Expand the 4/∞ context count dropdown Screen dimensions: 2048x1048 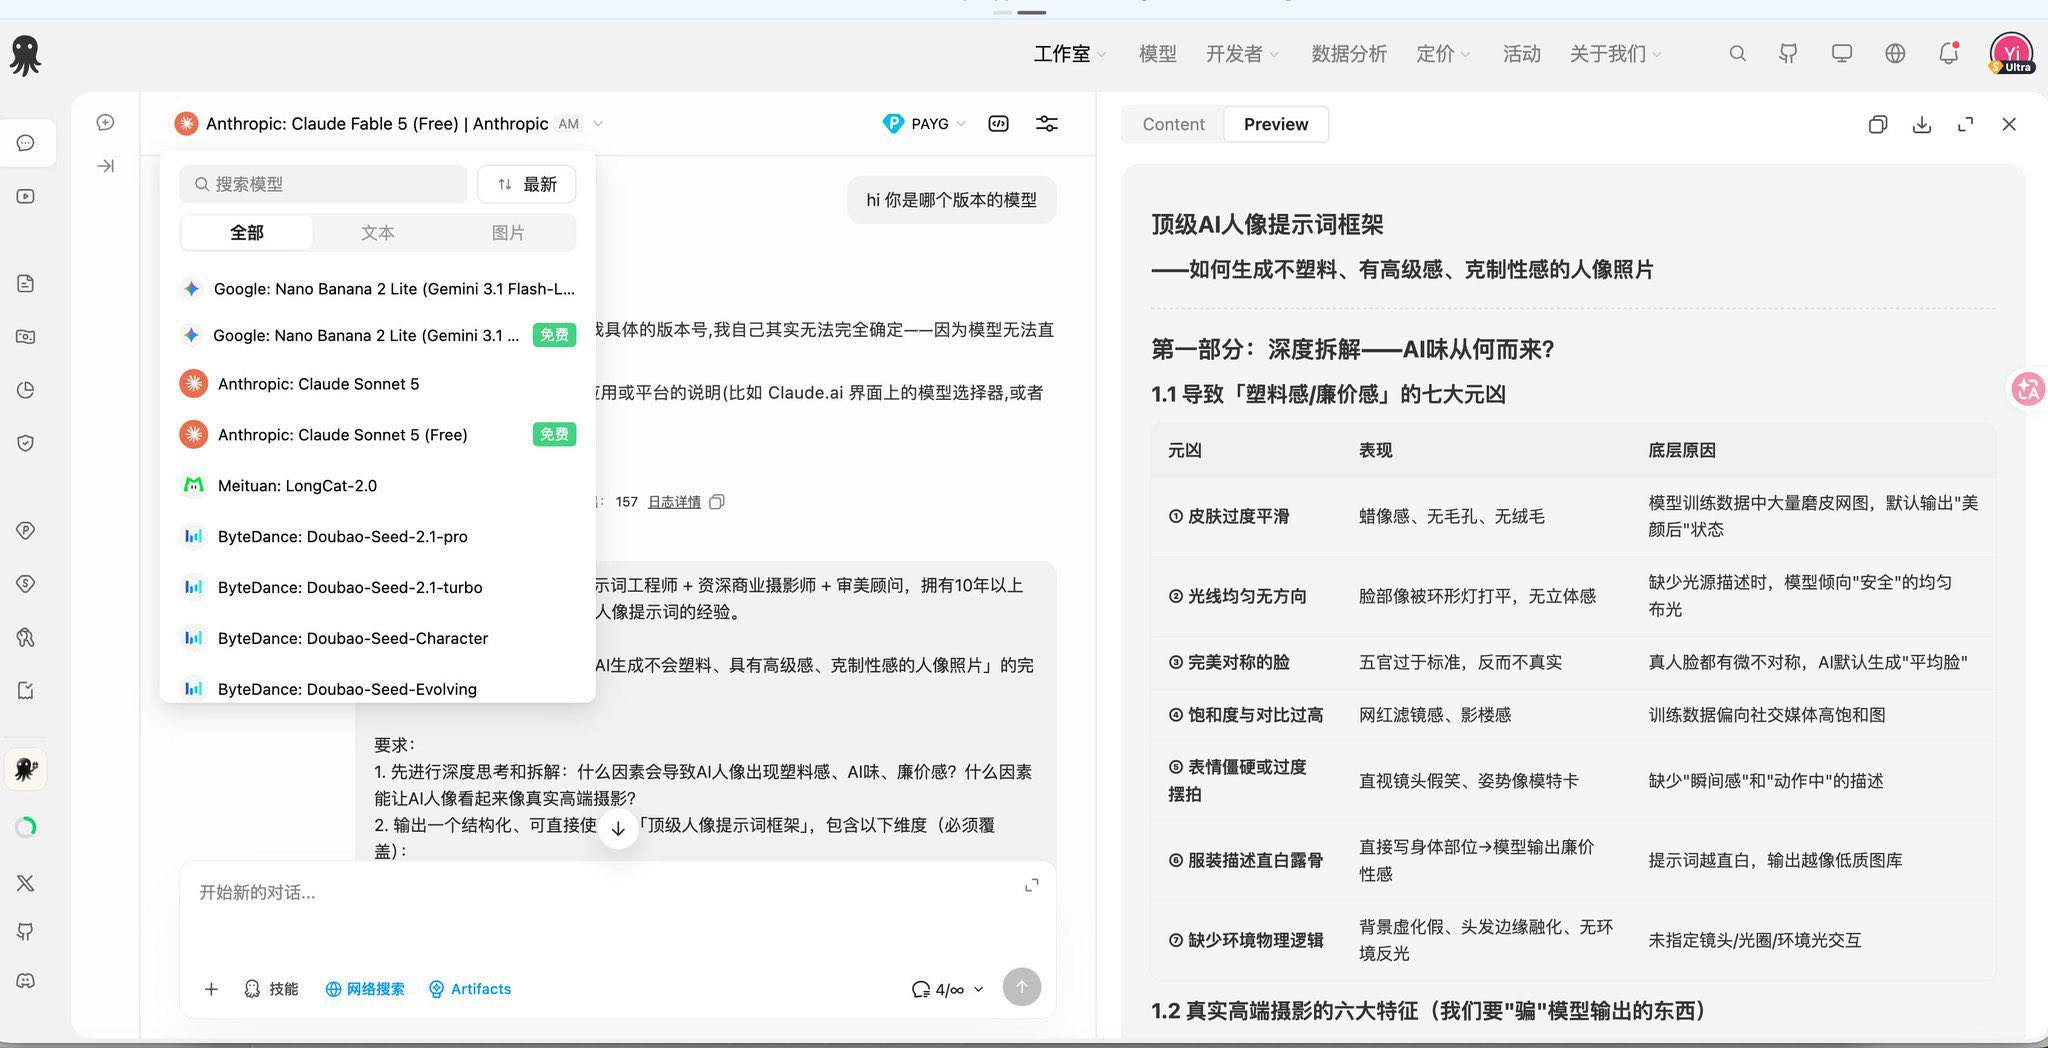pos(947,989)
